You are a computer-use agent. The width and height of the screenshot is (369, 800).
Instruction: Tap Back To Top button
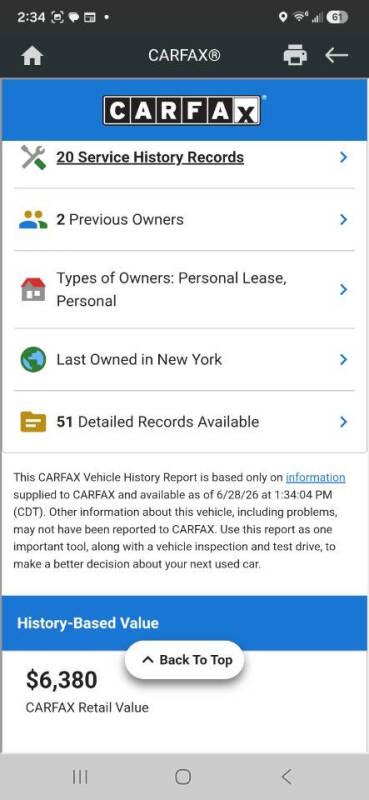(x=185, y=660)
